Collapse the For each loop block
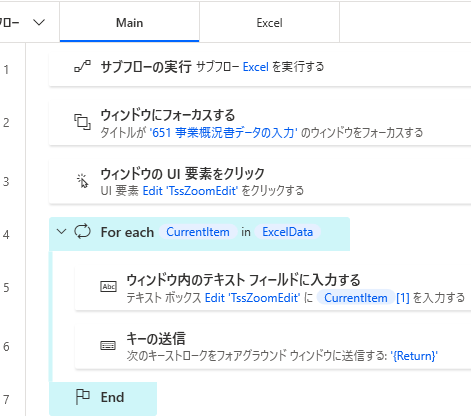 coord(61,231)
